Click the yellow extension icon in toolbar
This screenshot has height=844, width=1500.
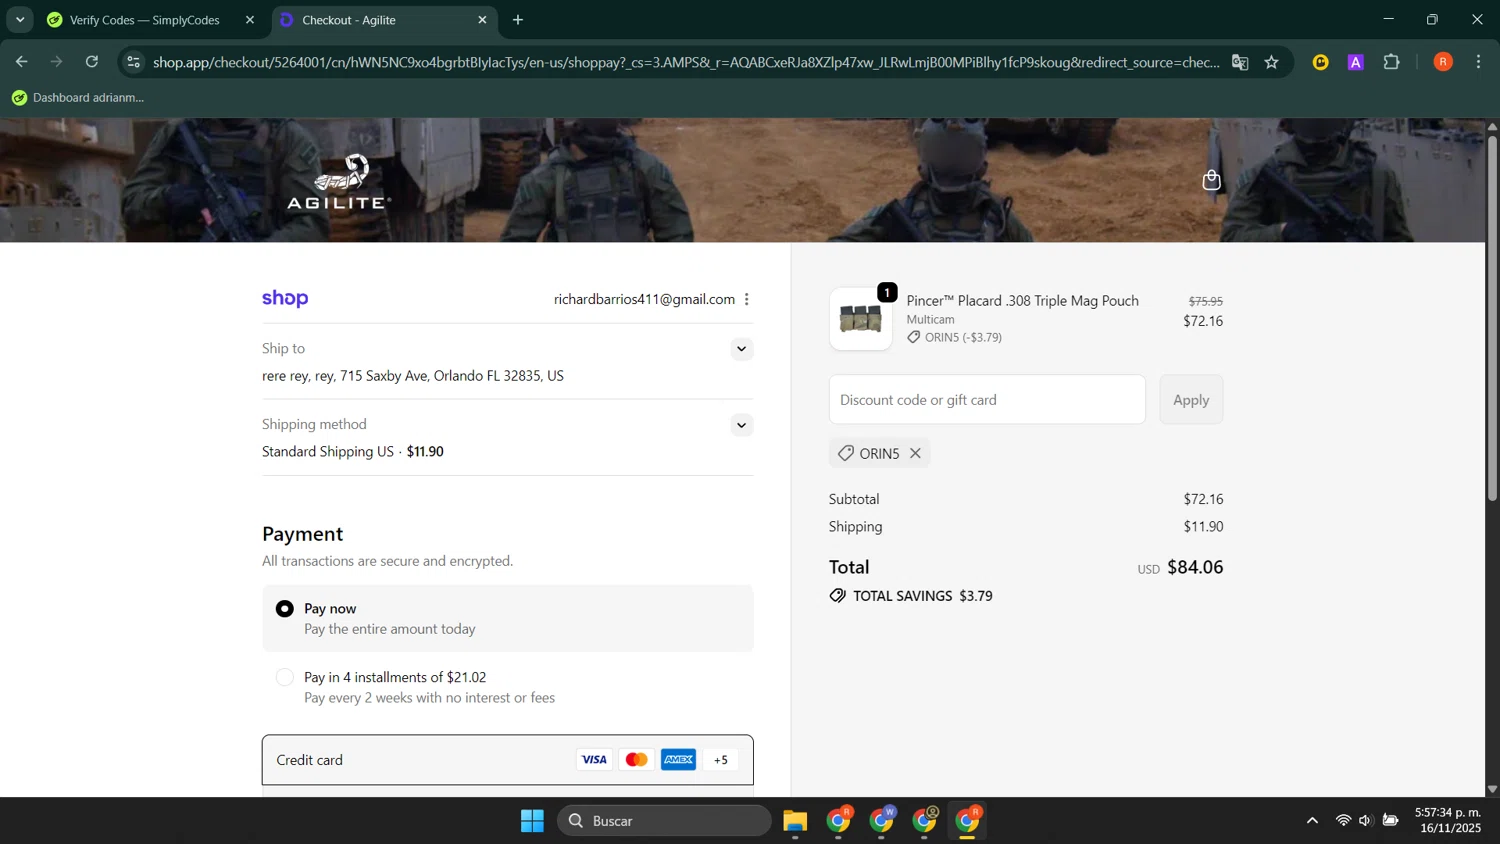coord(1321,62)
